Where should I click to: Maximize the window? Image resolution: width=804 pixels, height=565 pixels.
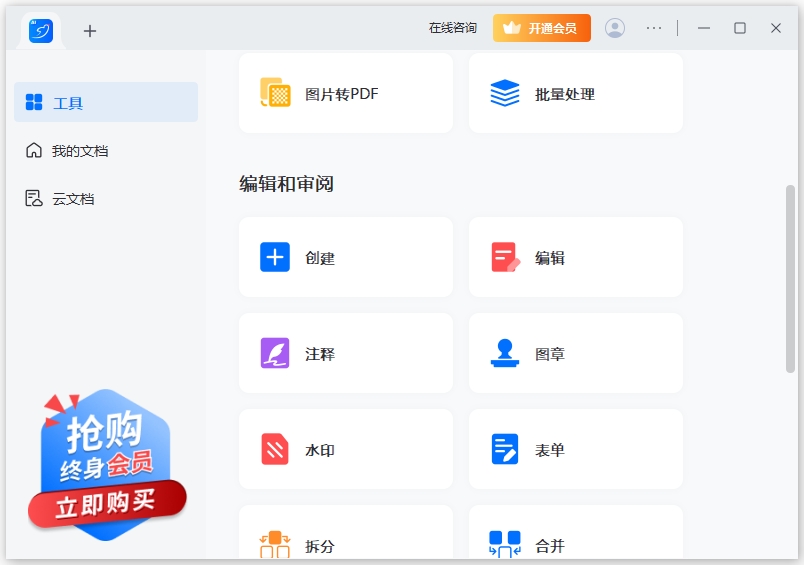739,28
